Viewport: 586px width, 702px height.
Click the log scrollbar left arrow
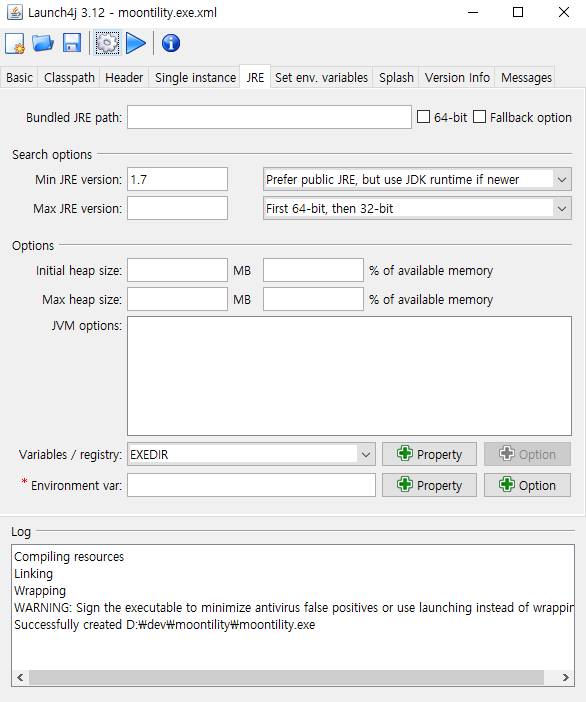pos(20,677)
